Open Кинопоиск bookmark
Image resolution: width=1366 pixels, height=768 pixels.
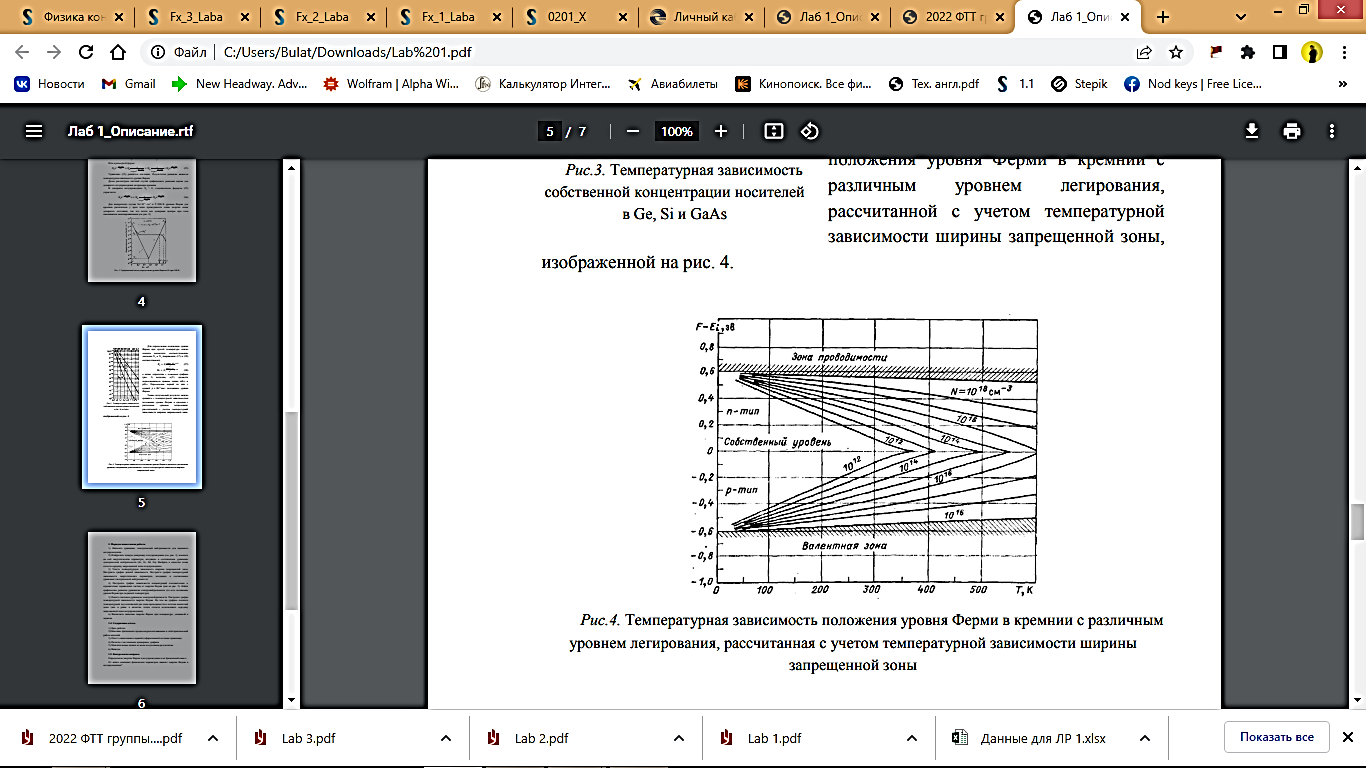click(804, 84)
